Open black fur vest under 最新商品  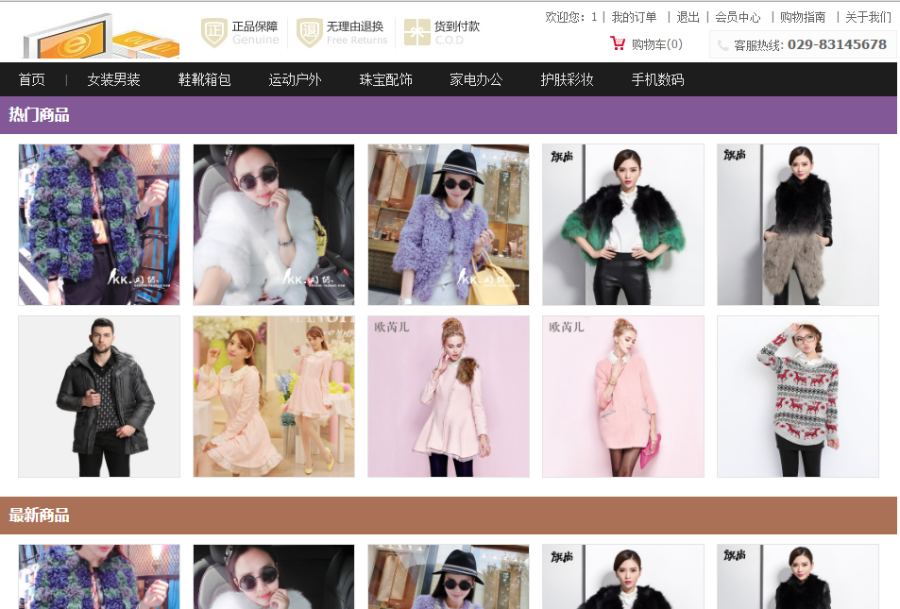pyautogui.click(x=798, y=576)
